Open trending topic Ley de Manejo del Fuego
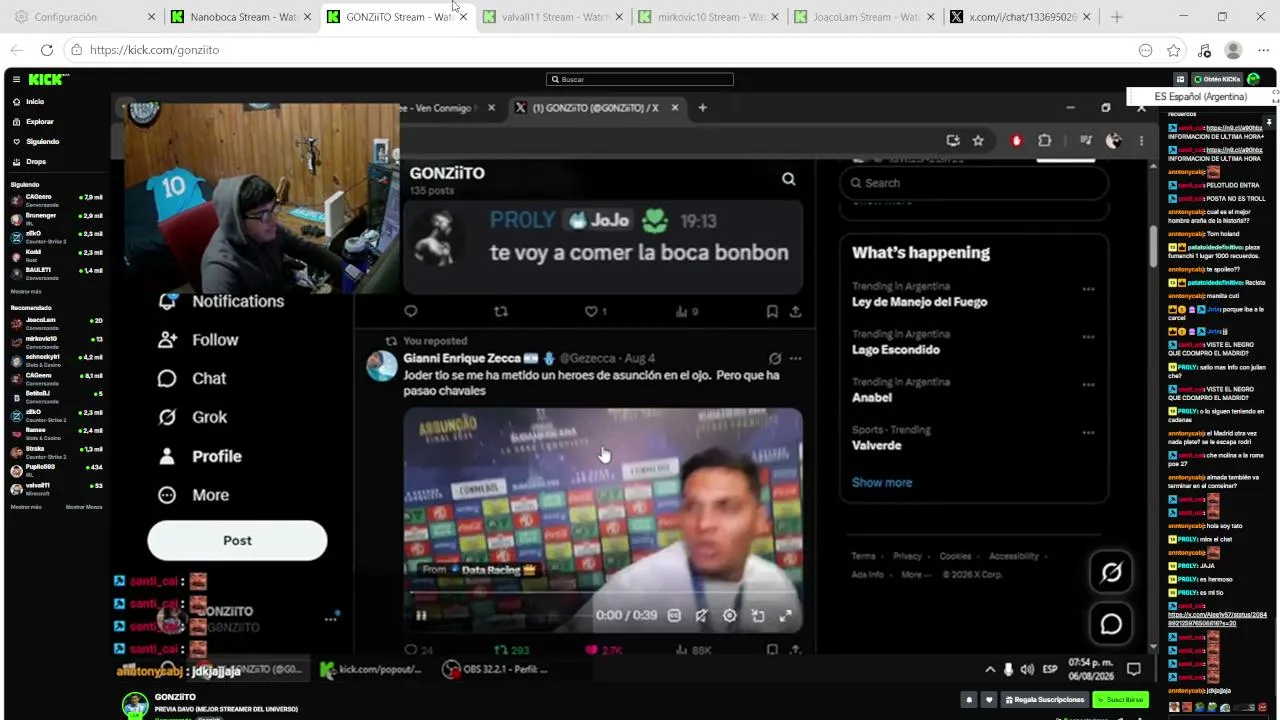 919,302
